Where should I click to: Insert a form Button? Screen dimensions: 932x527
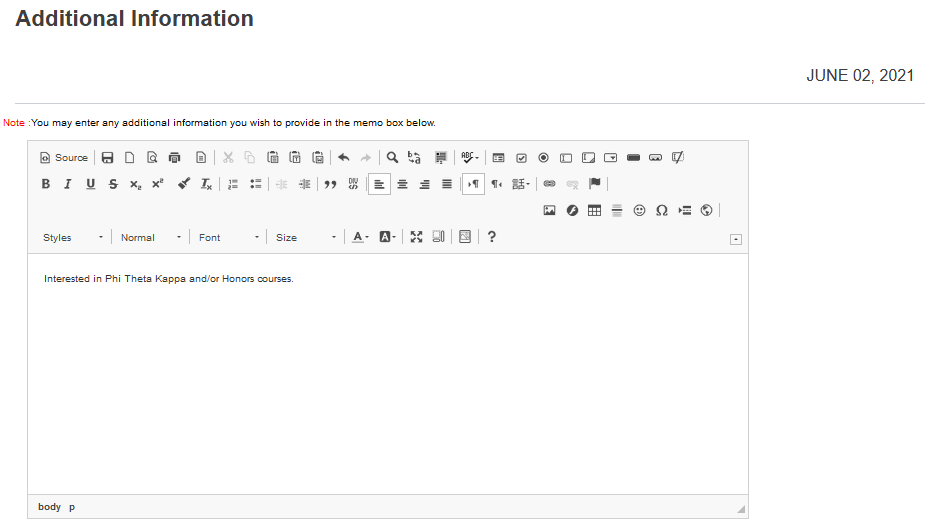pyautogui.click(x=633, y=157)
